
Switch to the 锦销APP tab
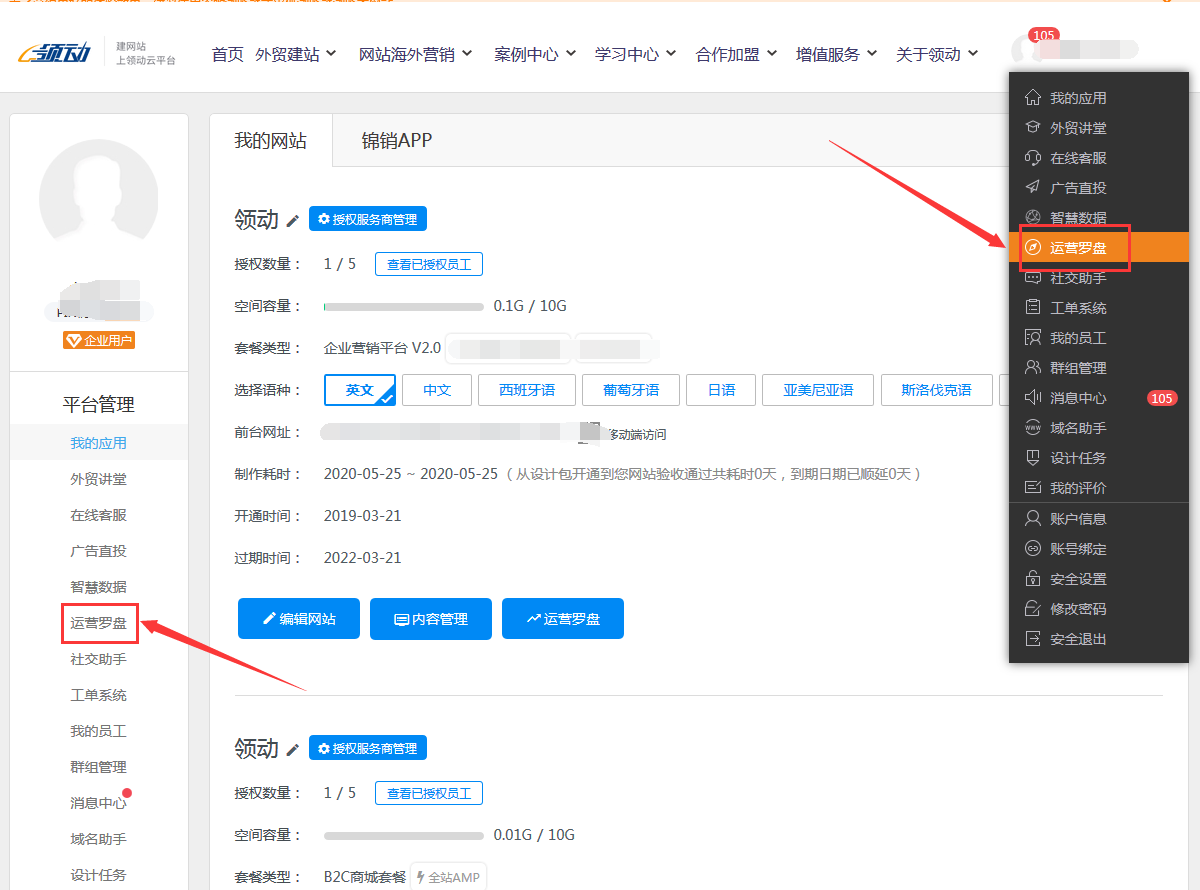(397, 140)
